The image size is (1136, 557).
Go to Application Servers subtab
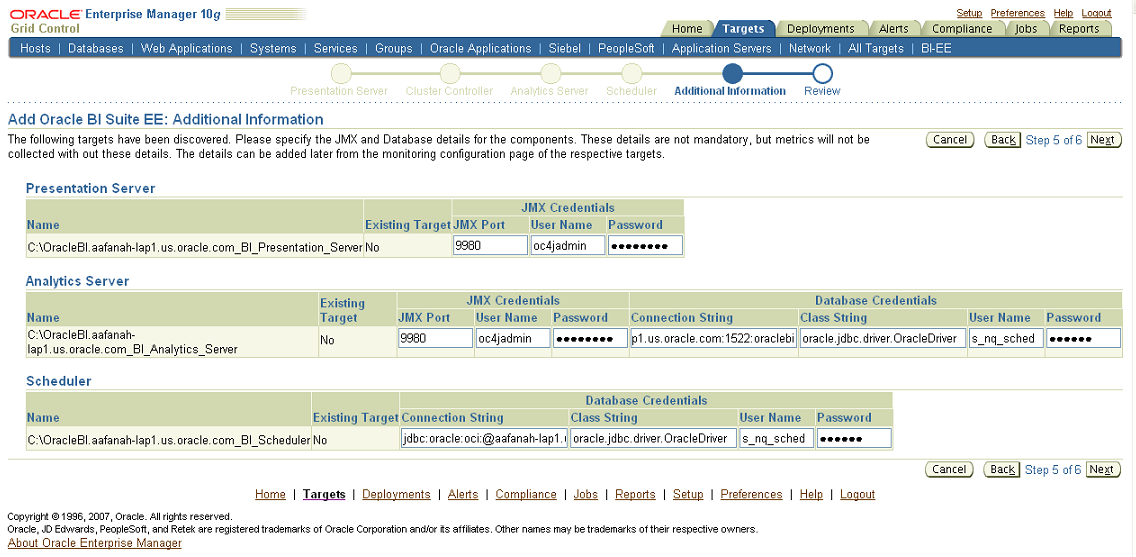(722, 49)
